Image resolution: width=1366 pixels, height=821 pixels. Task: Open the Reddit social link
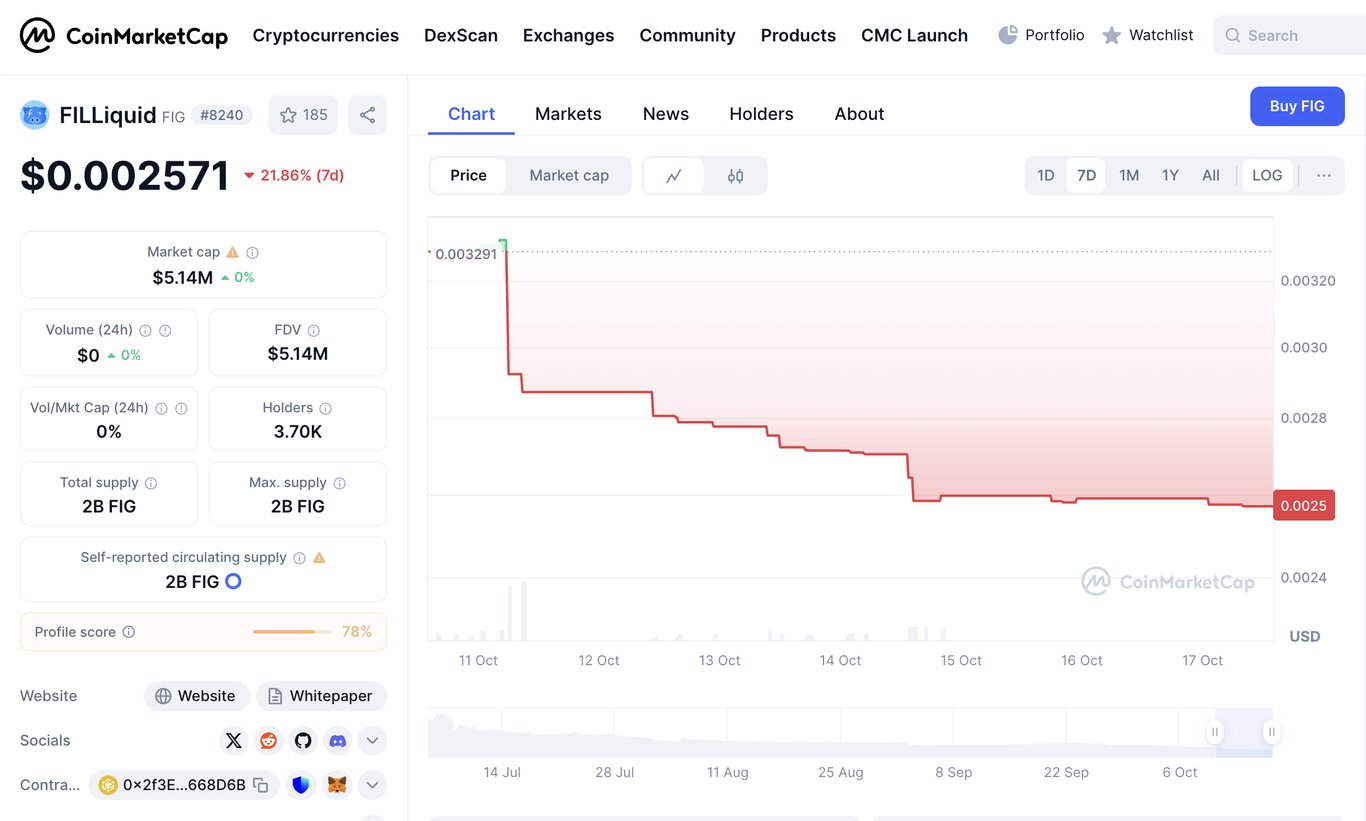(x=268, y=741)
